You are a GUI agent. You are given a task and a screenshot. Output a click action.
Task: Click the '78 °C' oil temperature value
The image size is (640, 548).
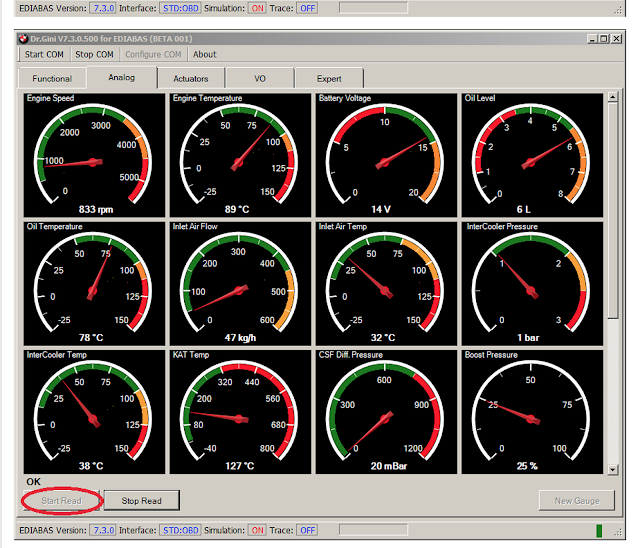point(91,338)
